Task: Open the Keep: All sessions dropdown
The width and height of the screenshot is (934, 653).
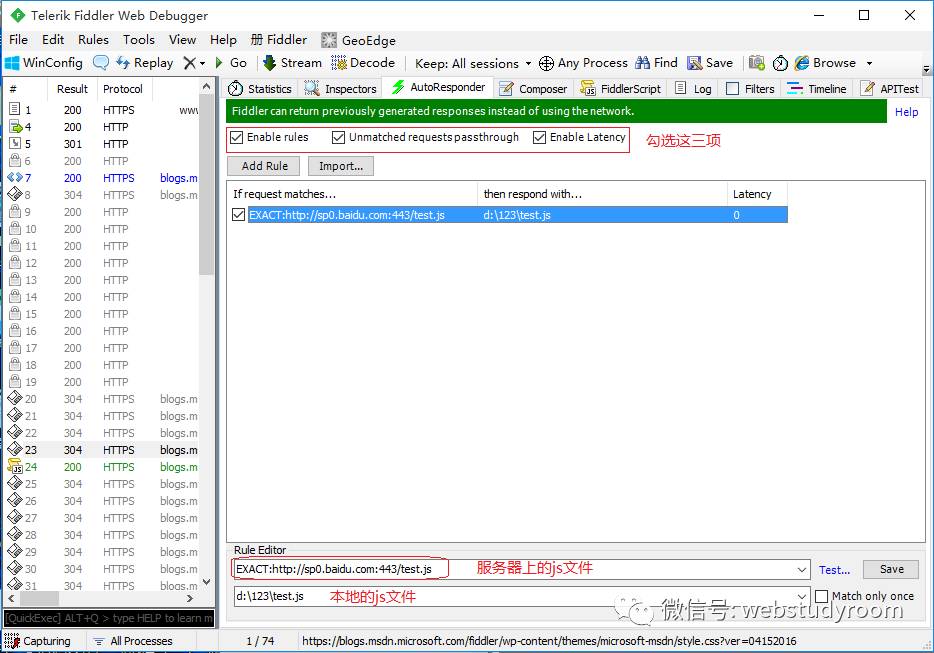Action: point(473,63)
